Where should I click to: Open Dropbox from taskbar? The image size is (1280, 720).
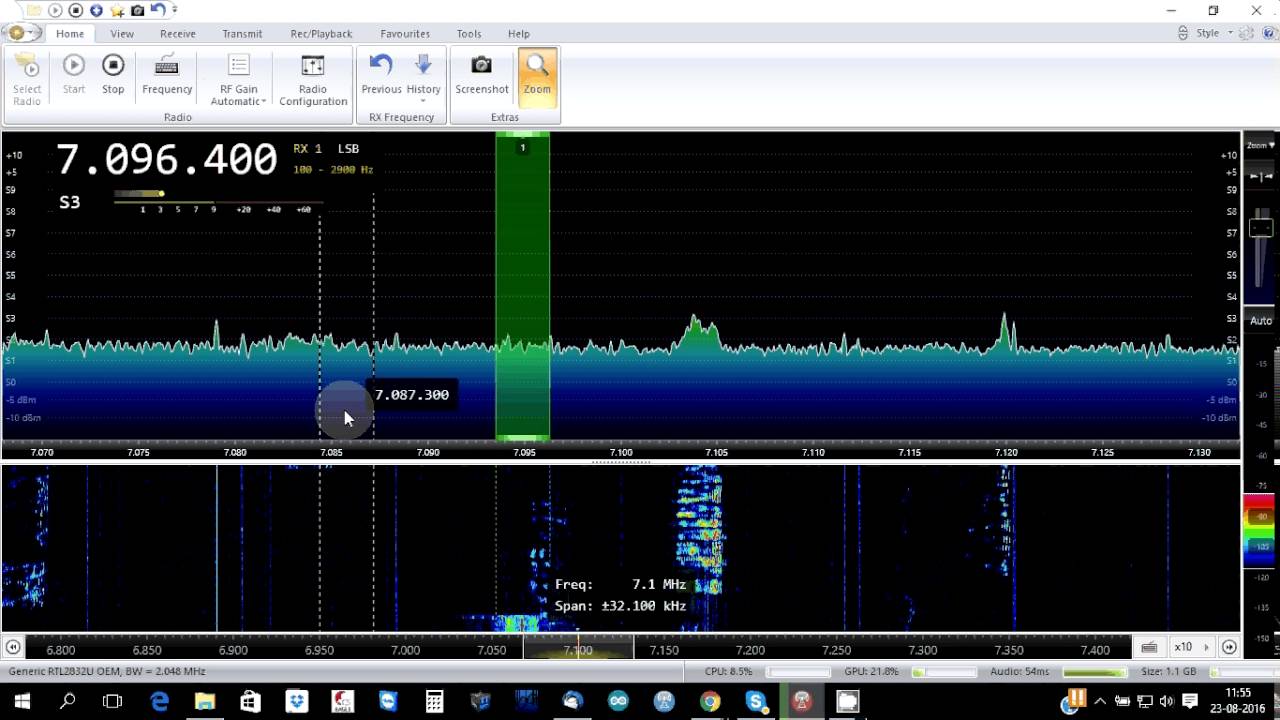pyautogui.click(x=297, y=702)
